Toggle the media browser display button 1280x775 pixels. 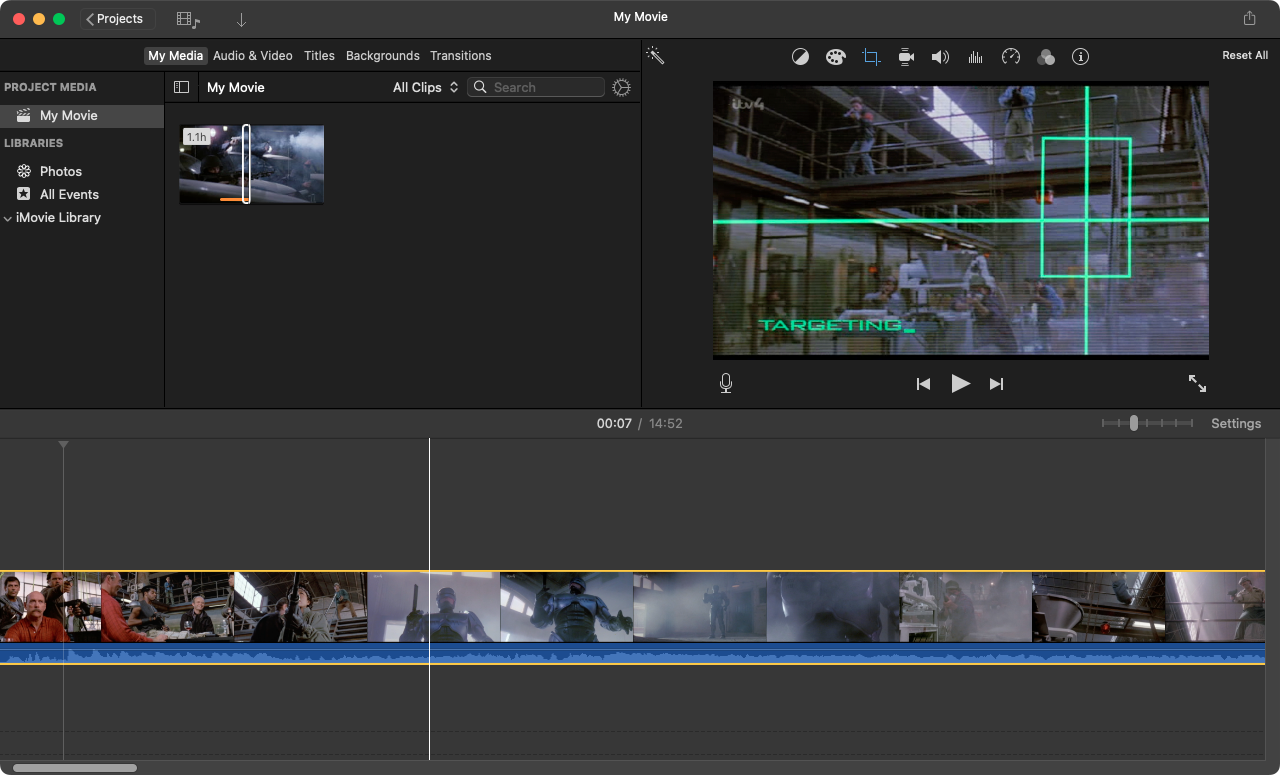point(187,19)
